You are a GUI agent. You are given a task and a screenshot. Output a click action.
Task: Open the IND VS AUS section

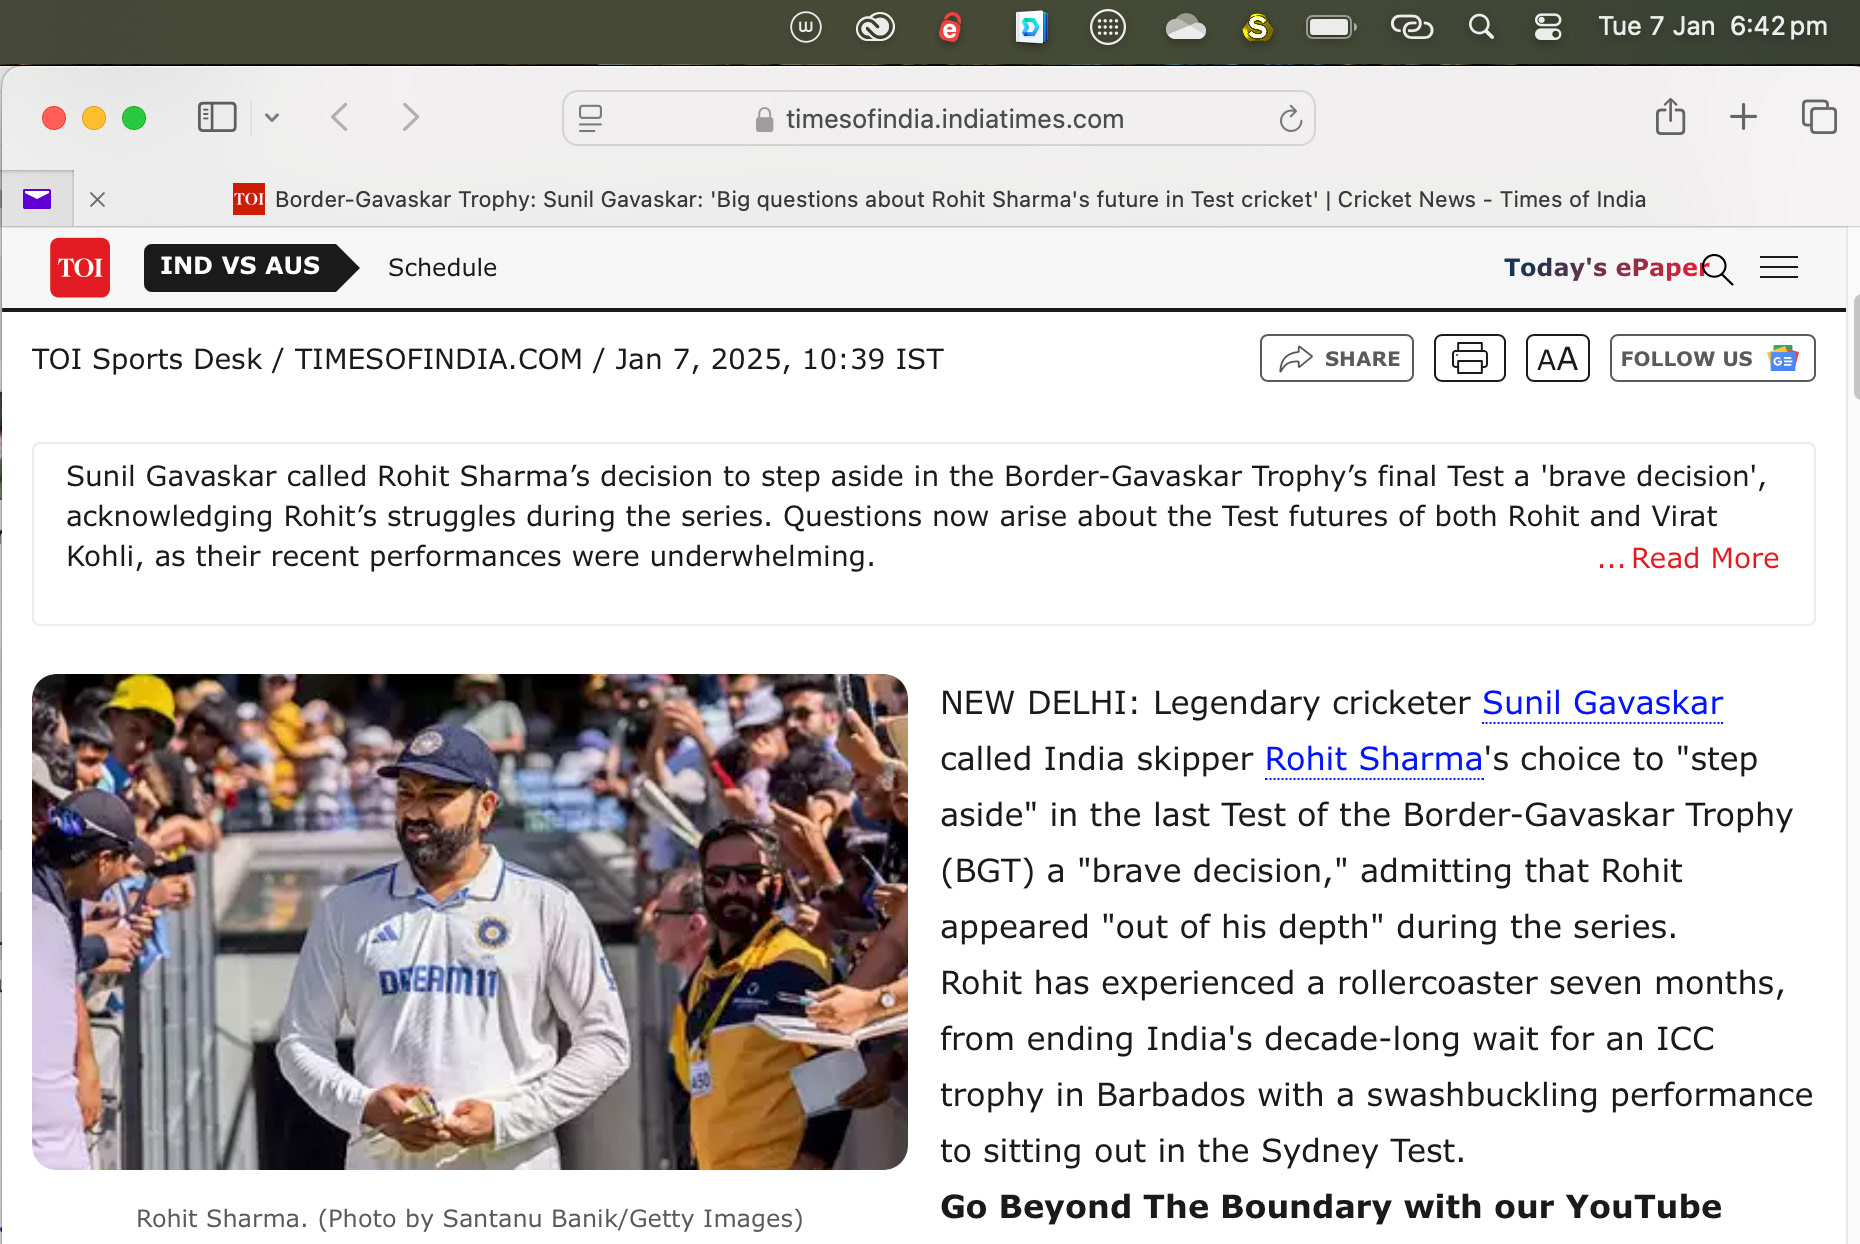250,267
